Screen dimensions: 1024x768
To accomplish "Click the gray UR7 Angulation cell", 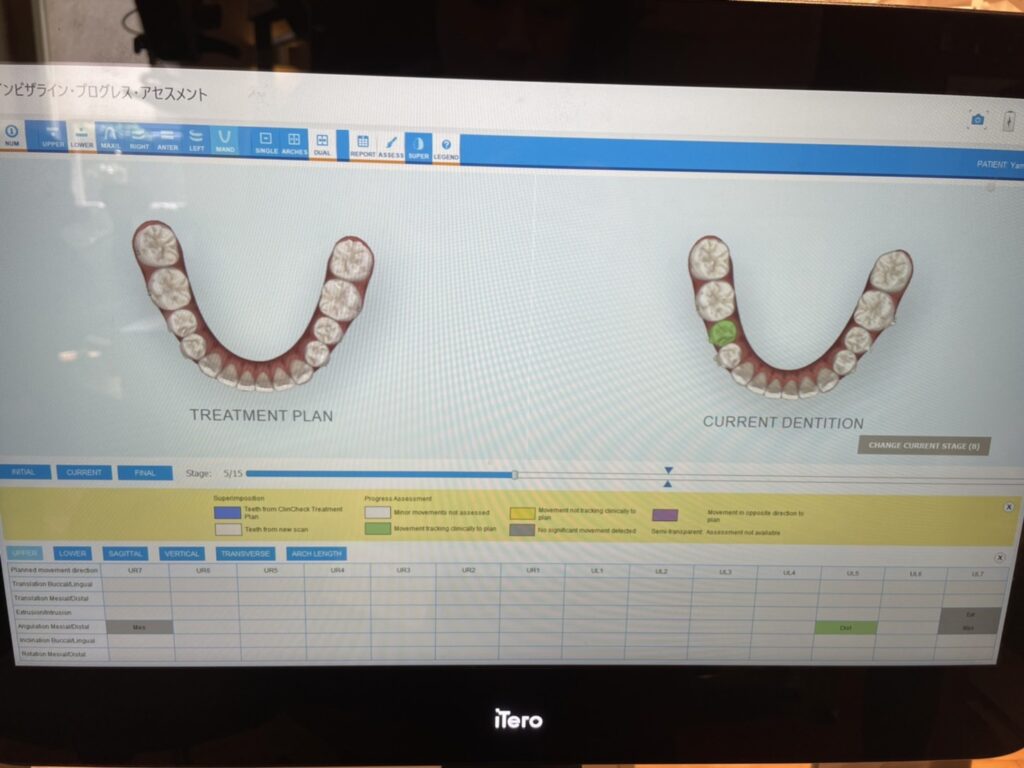I will click(x=139, y=627).
